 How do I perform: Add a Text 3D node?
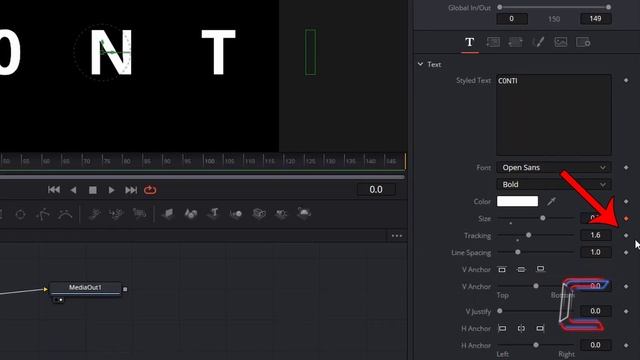[x=213, y=213]
